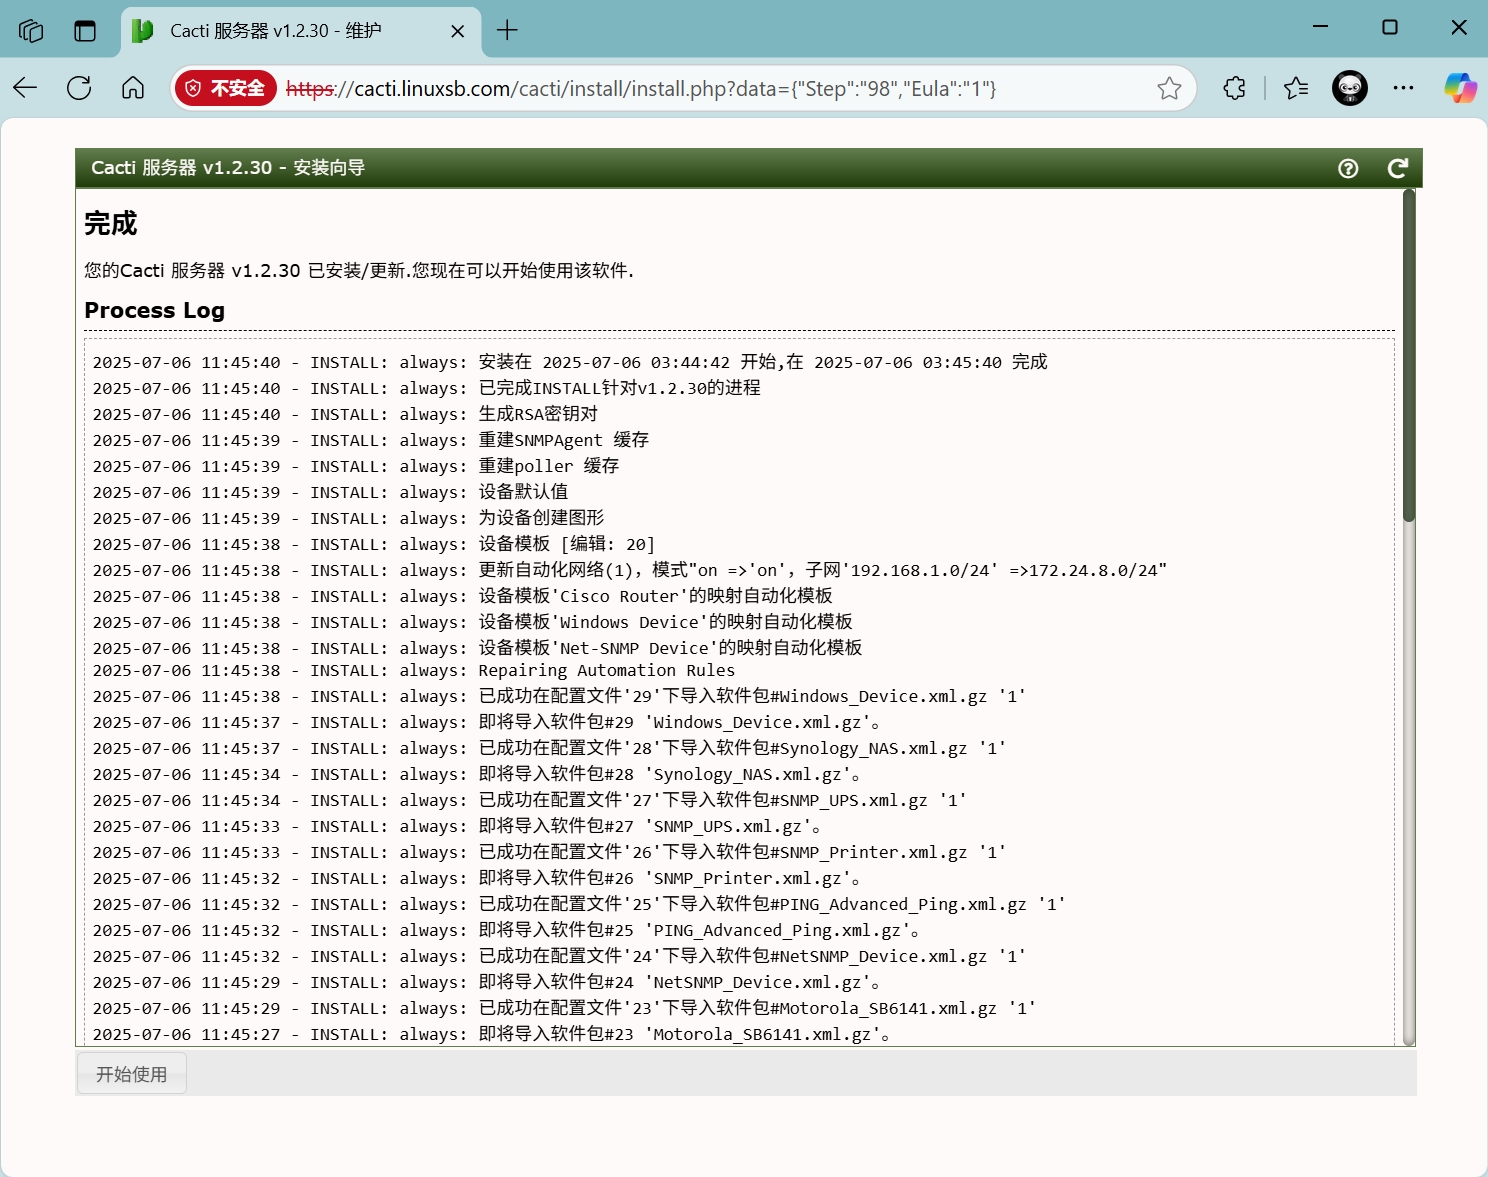Open the favorites list icon
The width and height of the screenshot is (1488, 1177).
pyautogui.click(x=1296, y=88)
